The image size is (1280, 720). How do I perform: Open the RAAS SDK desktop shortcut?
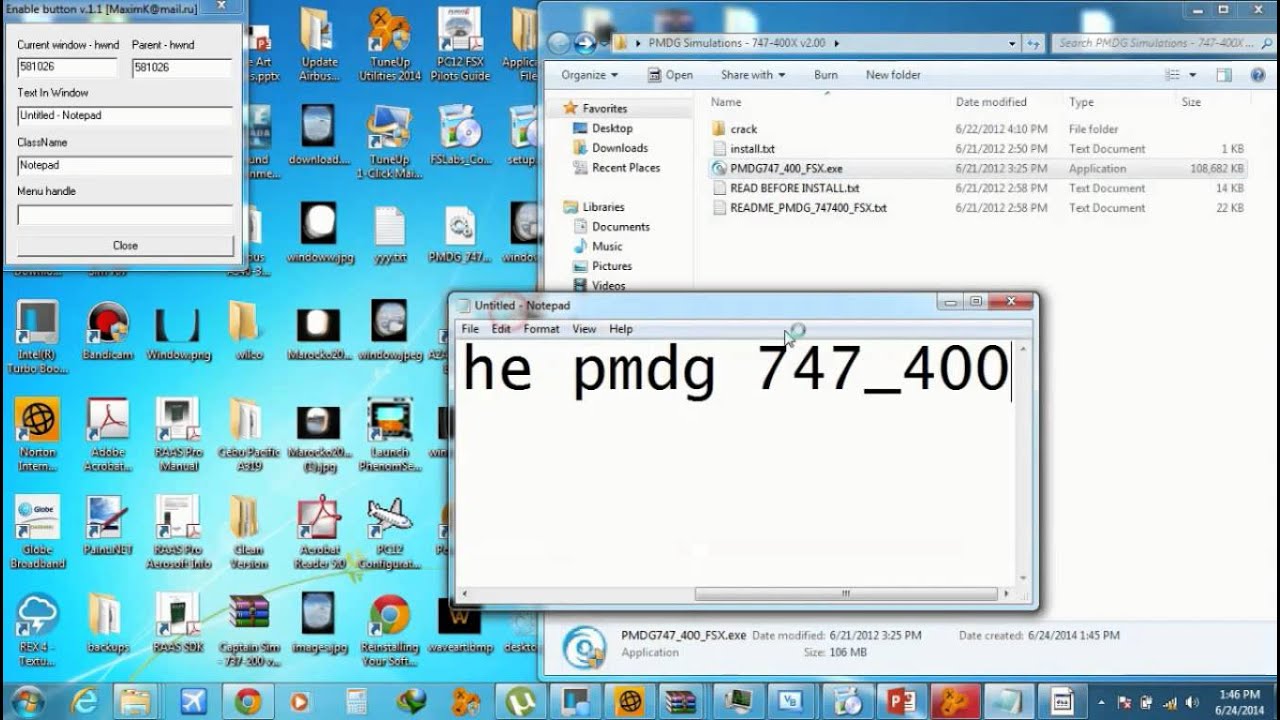point(178,624)
